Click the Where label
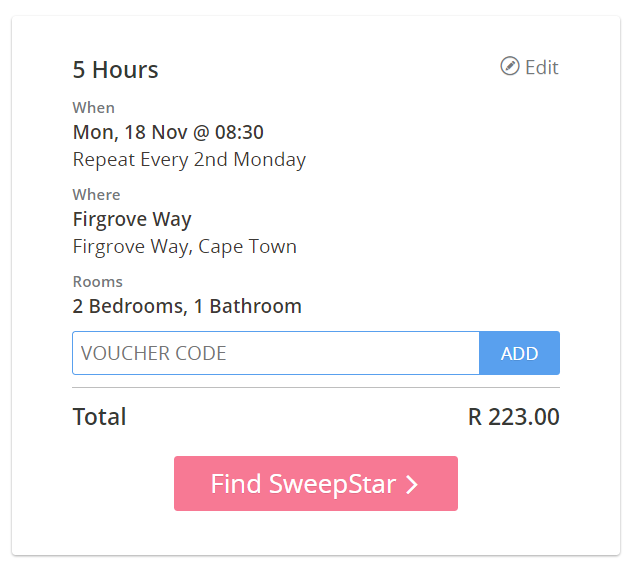The height and width of the screenshot is (567, 632). point(96,195)
